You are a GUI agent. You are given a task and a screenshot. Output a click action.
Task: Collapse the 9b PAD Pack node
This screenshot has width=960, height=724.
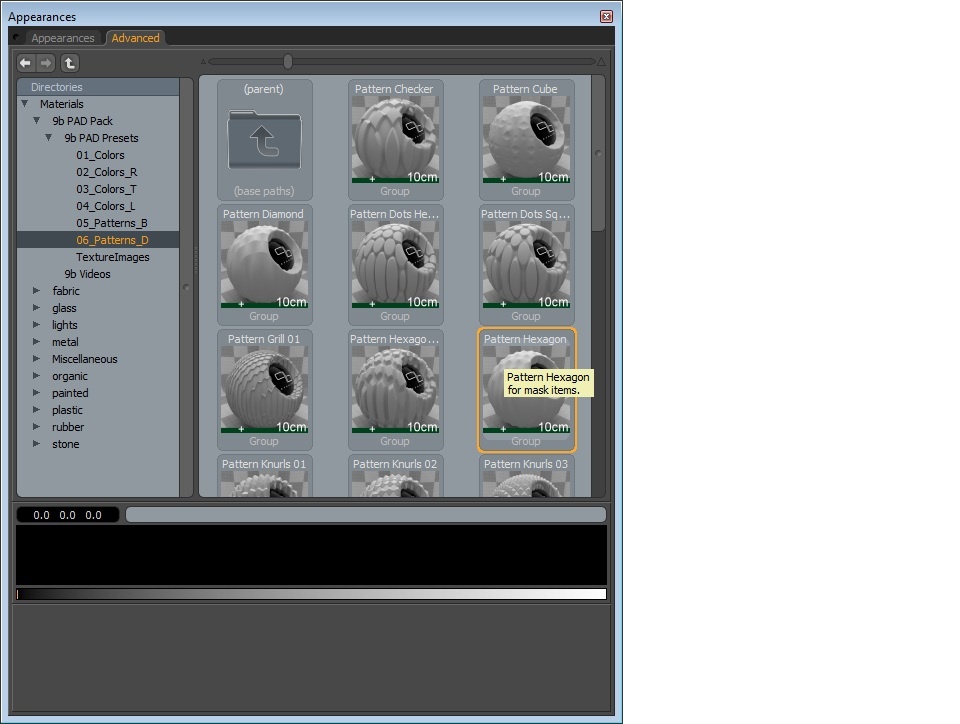(x=37, y=121)
